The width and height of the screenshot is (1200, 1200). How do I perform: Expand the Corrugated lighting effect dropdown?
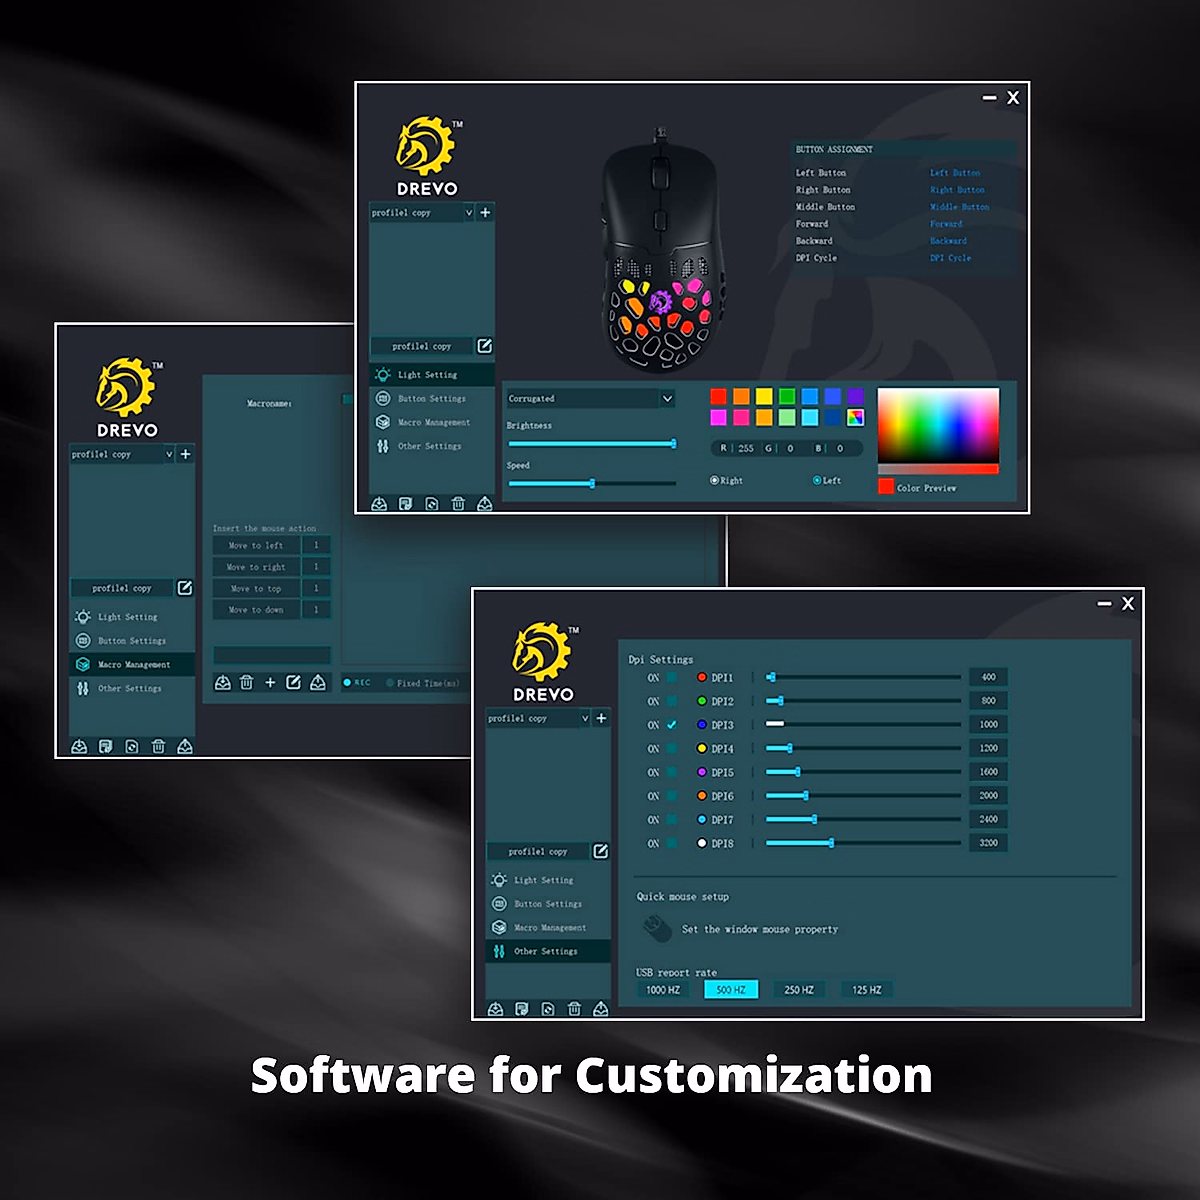667,398
